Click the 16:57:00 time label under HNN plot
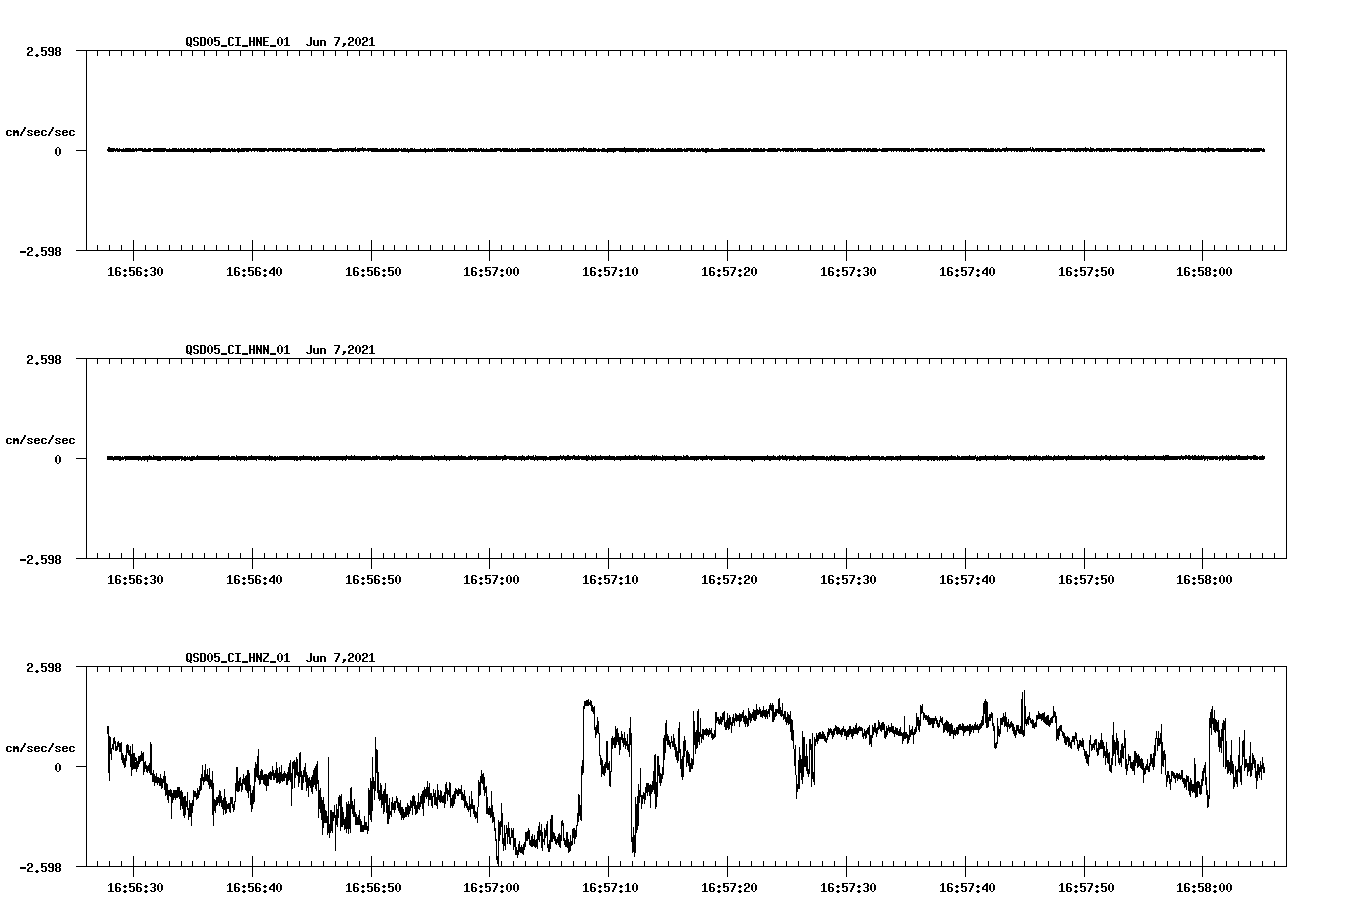Viewport: 1358px width, 924px height. 491,580
